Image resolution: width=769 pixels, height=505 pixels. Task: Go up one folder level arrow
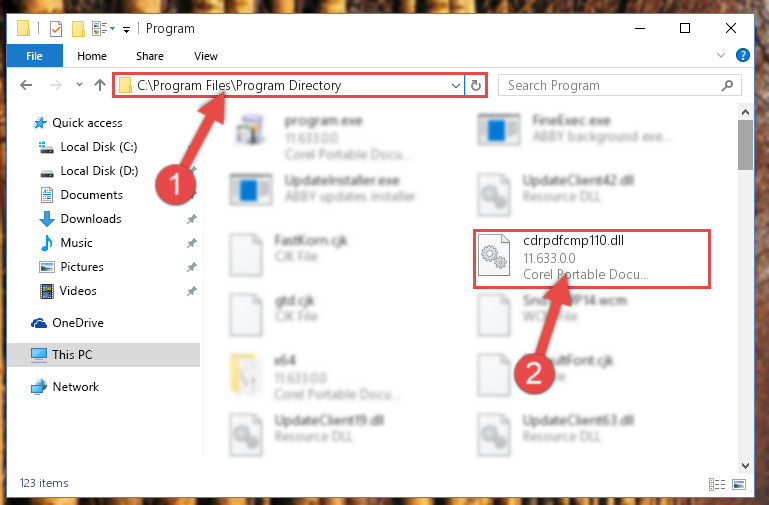coord(100,85)
